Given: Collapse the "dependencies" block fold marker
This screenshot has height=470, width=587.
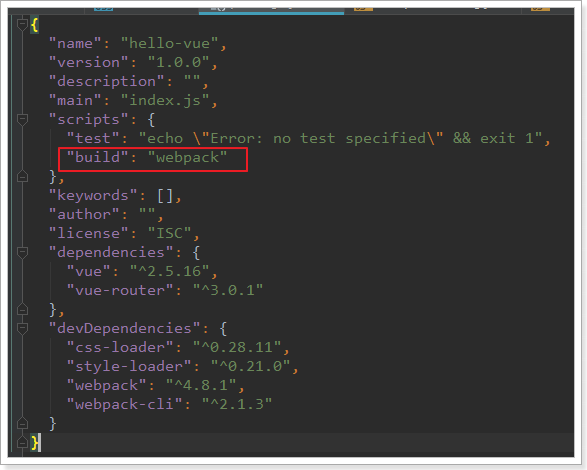Looking at the screenshot, I should click(22, 253).
